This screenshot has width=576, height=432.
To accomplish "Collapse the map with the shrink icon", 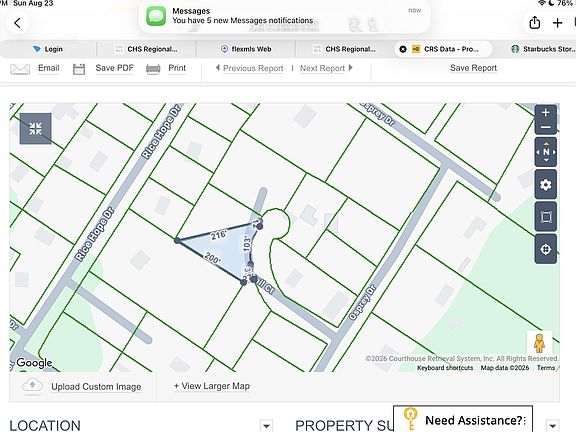I will (35, 129).
